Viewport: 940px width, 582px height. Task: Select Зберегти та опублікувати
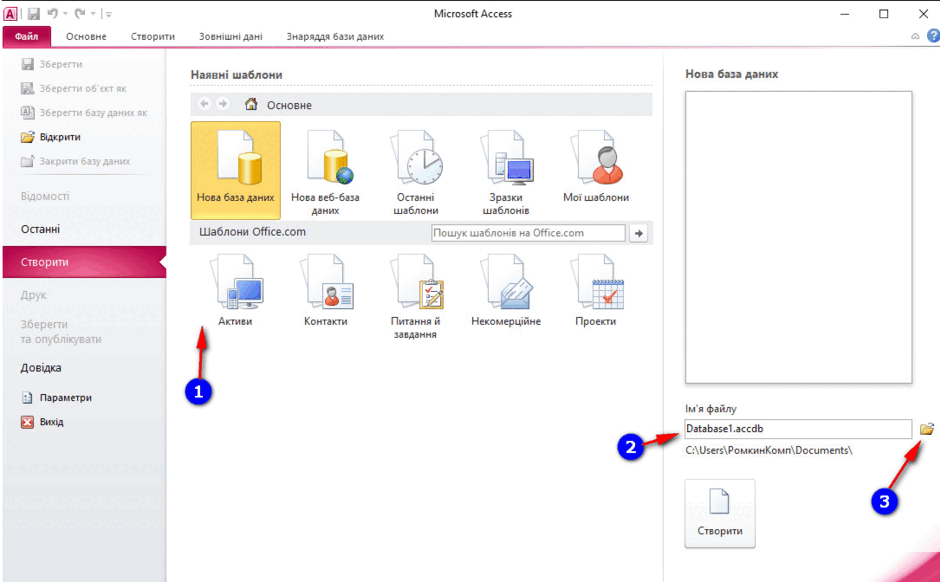(x=61, y=331)
